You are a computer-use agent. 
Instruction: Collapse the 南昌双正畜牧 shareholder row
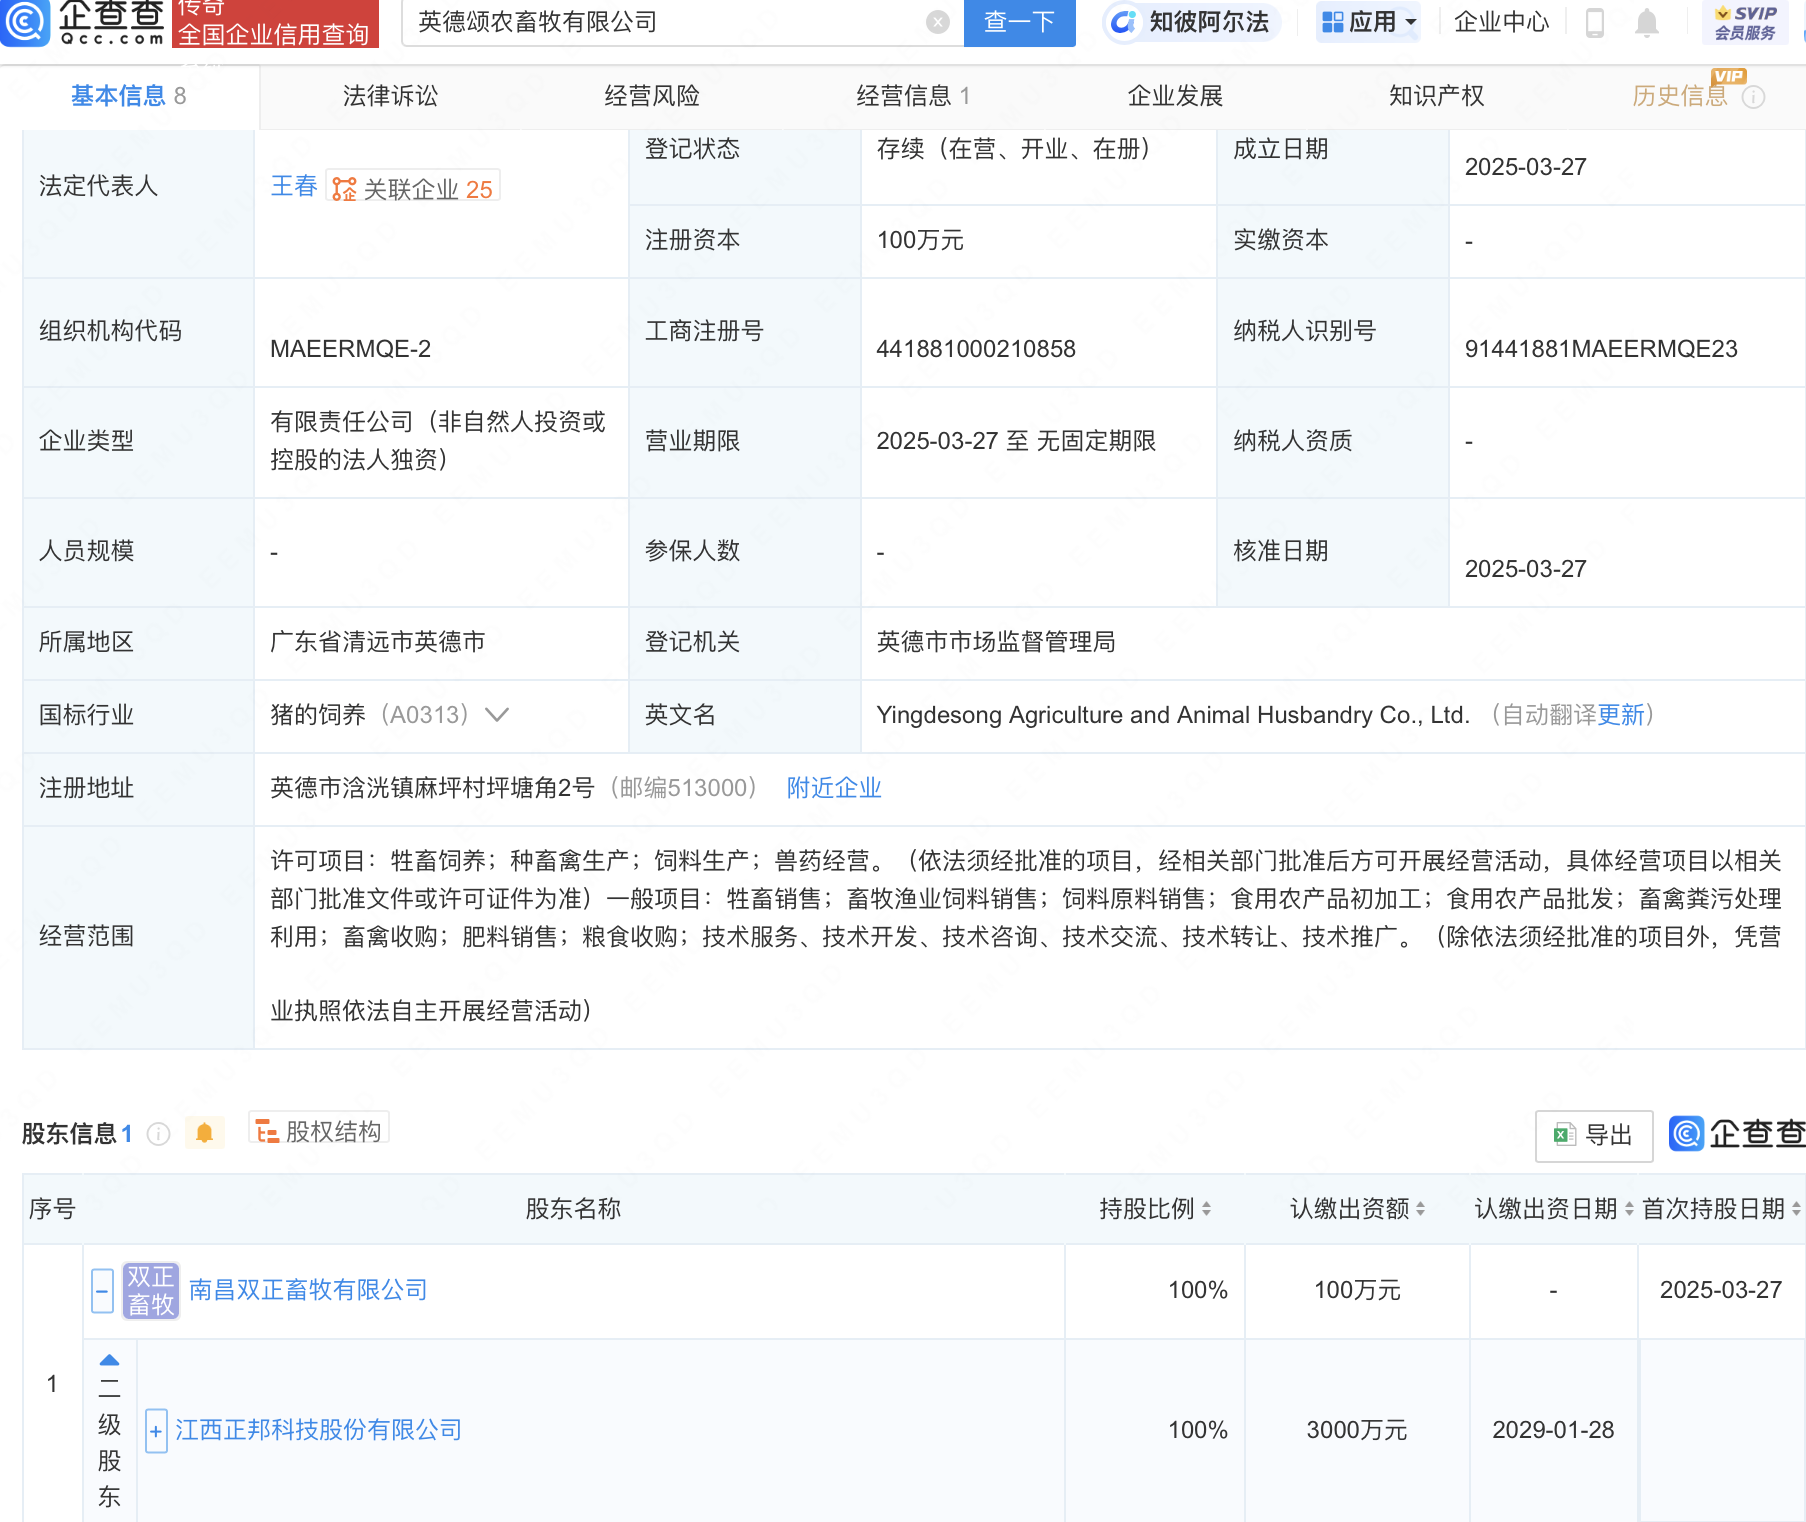(102, 1290)
